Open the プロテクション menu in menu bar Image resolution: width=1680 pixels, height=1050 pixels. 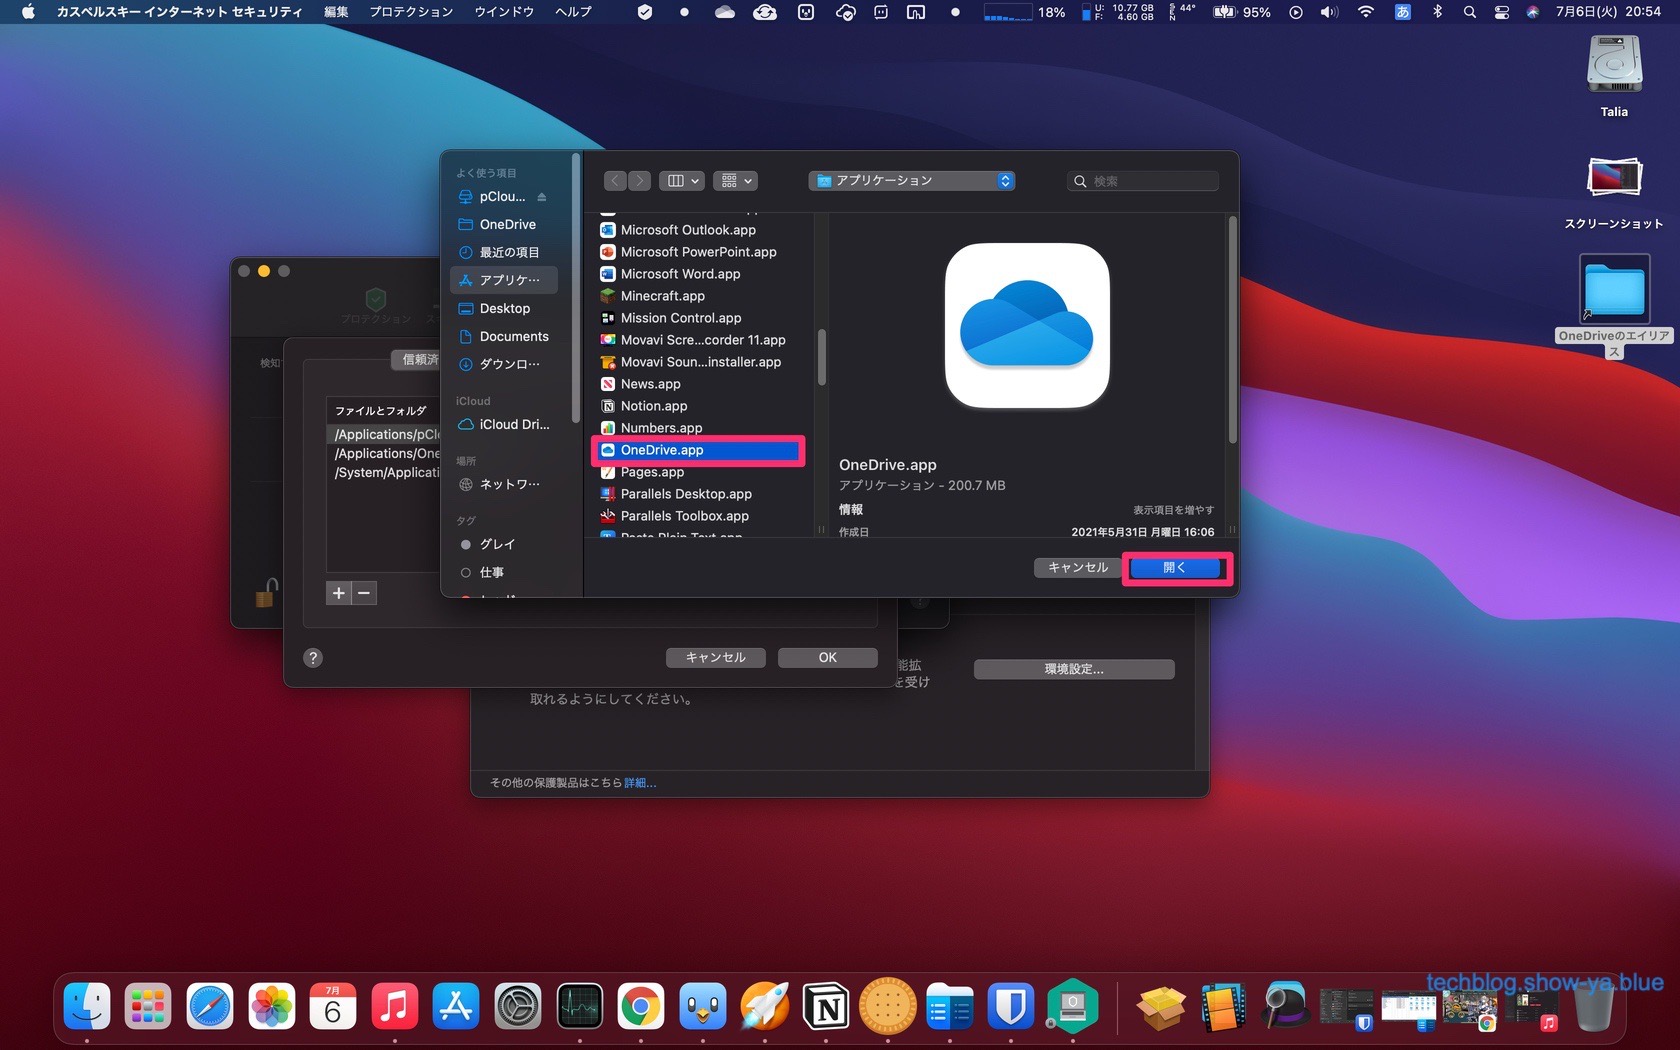[x=411, y=12]
